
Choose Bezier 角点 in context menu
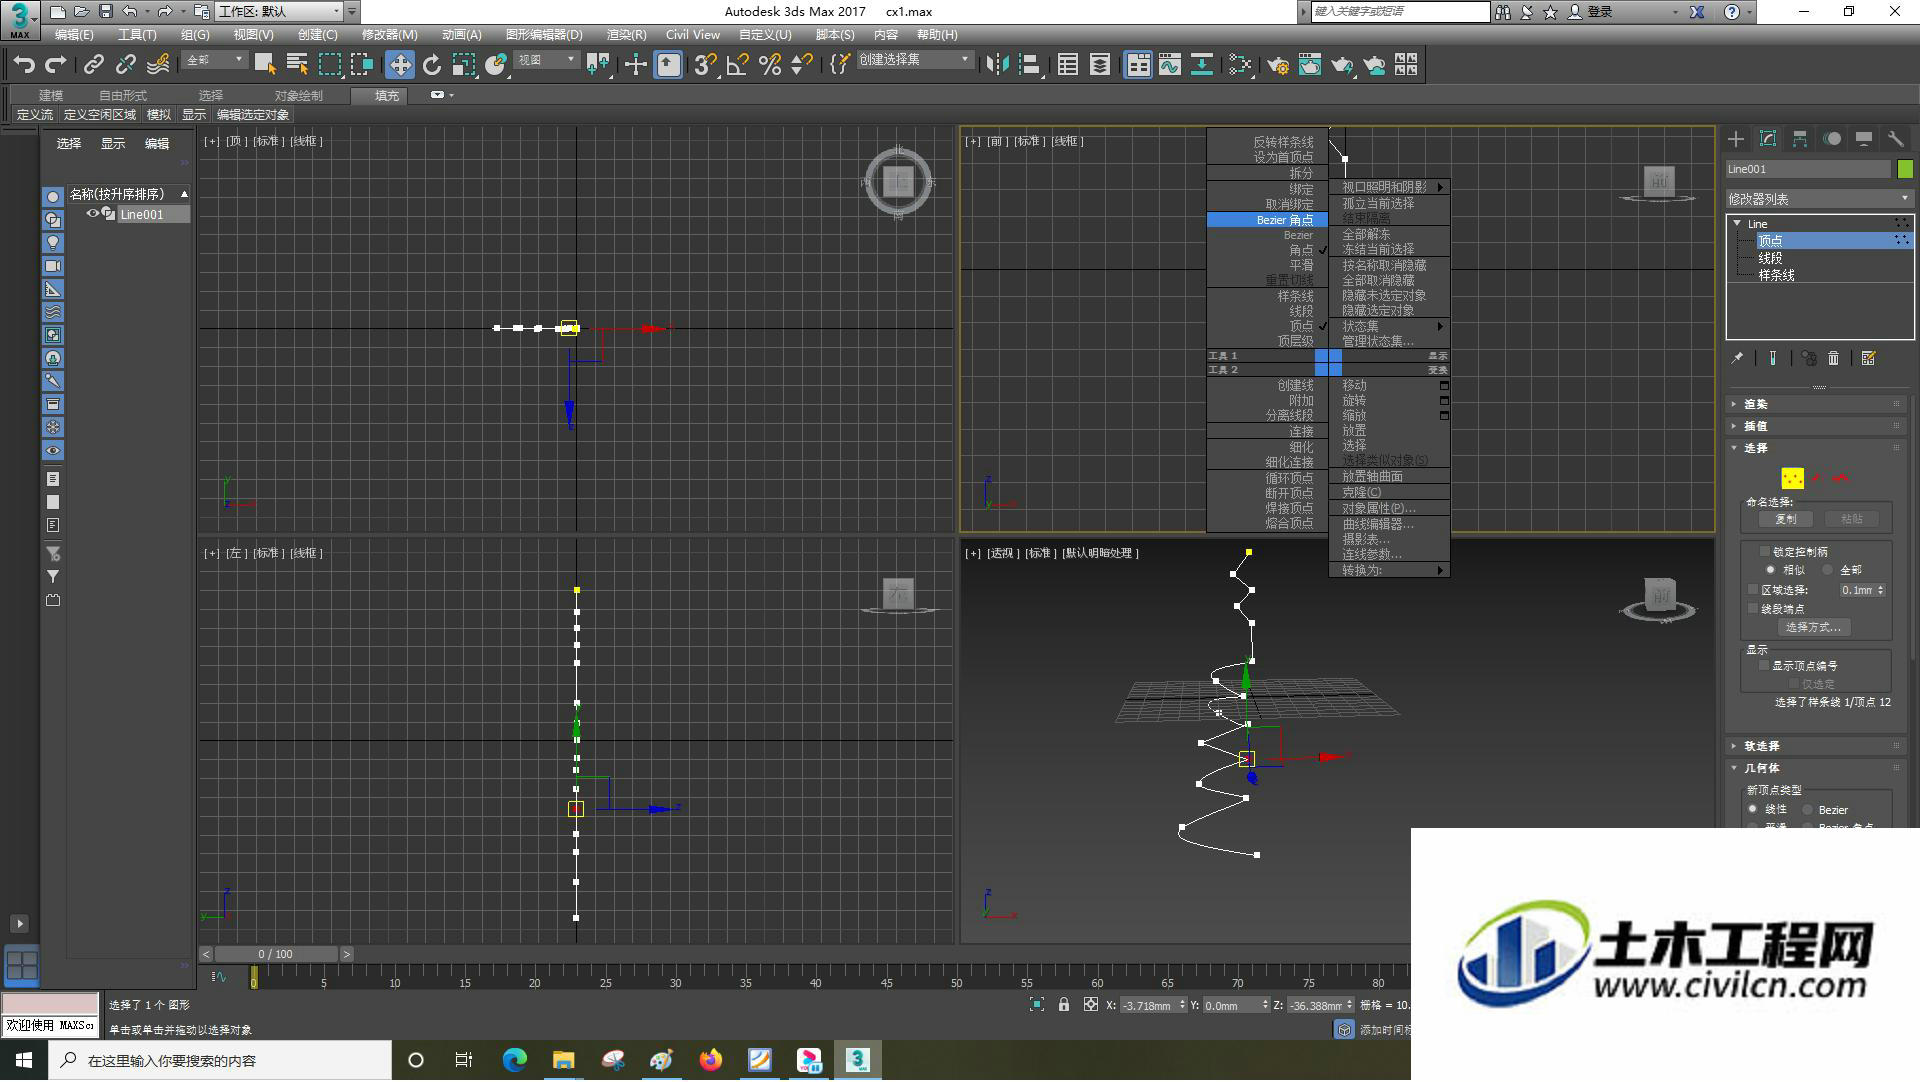point(1267,220)
